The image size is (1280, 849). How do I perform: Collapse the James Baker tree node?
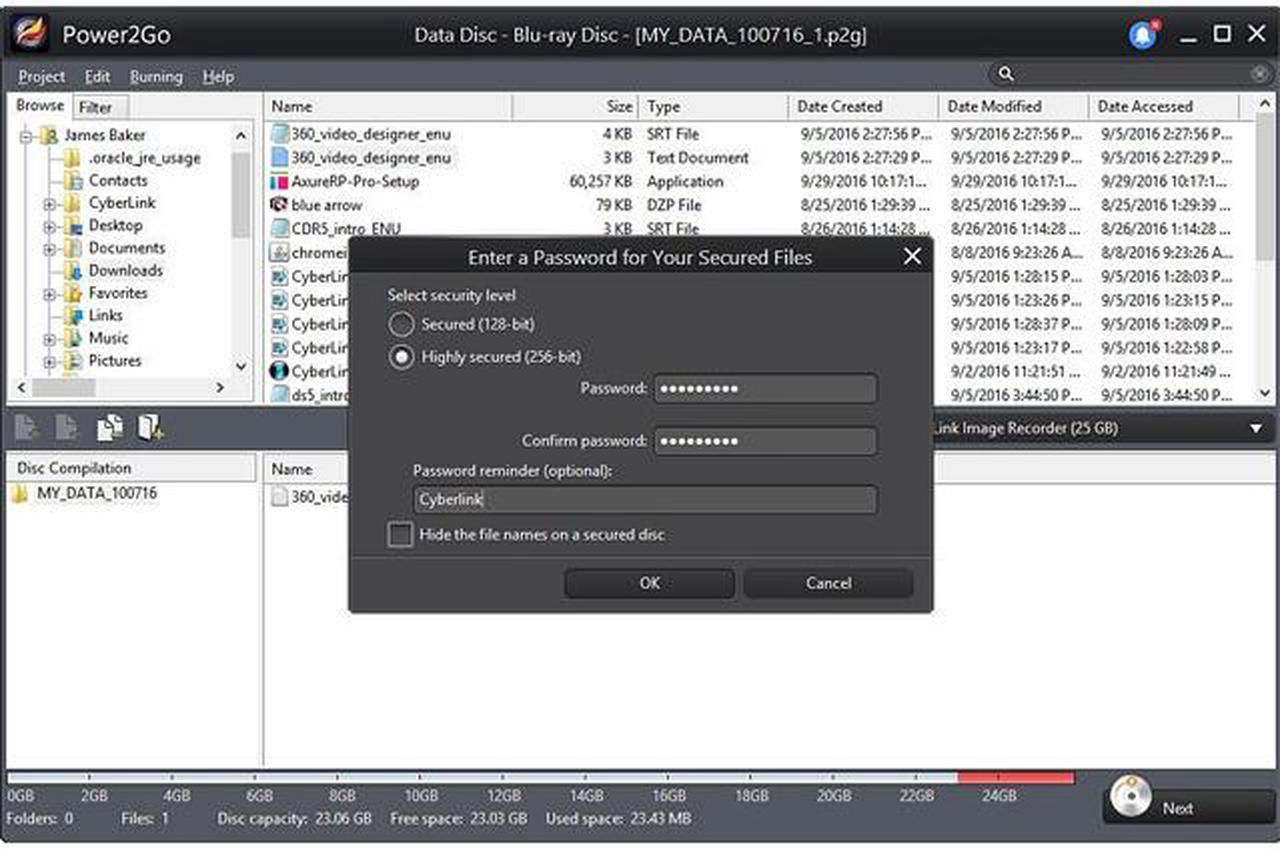[26, 136]
